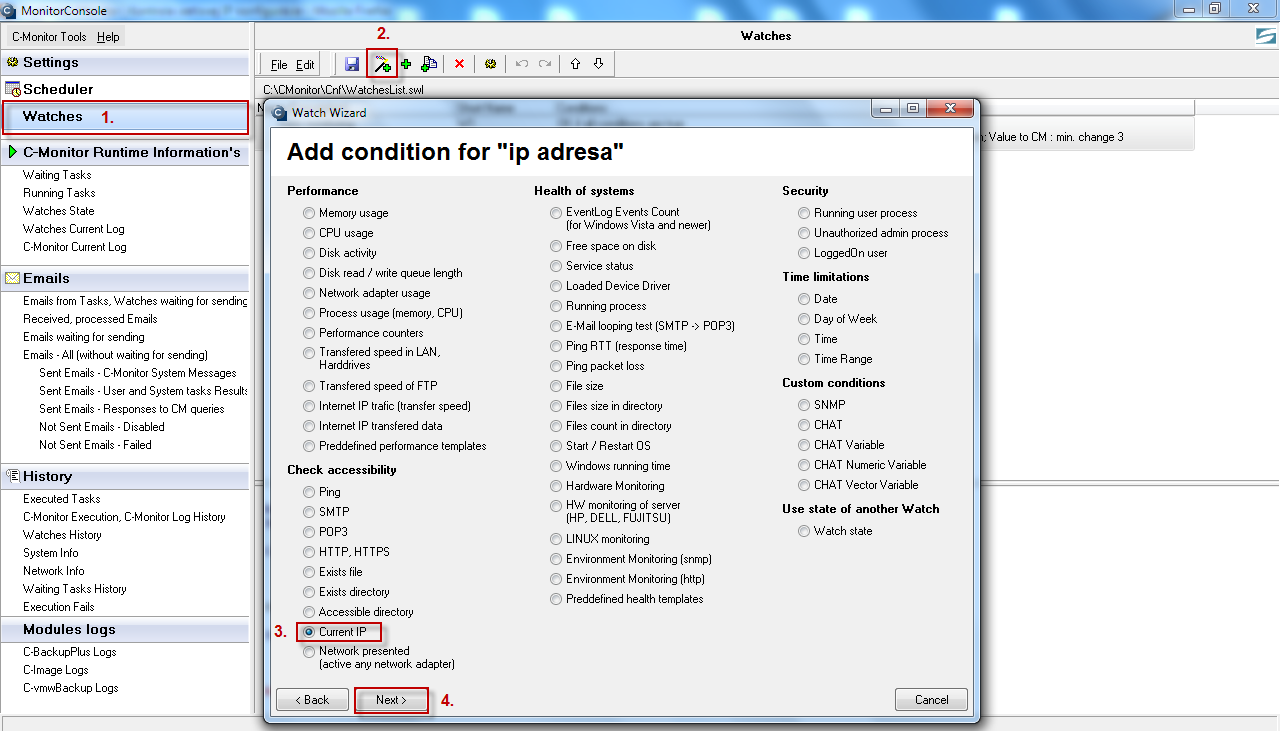Viewport: 1280px width, 731px height.
Task: Select the Time Range radio button
Action: 805,359
